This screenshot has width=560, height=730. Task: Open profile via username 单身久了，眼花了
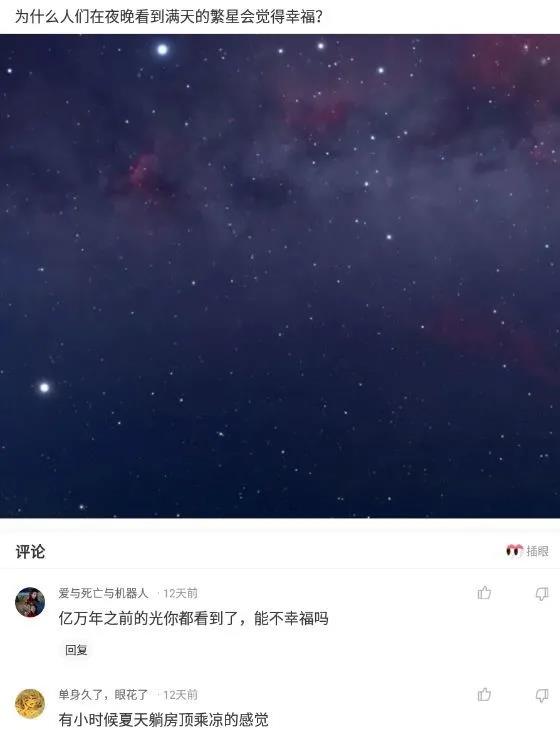pyautogui.click(x=103, y=694)
